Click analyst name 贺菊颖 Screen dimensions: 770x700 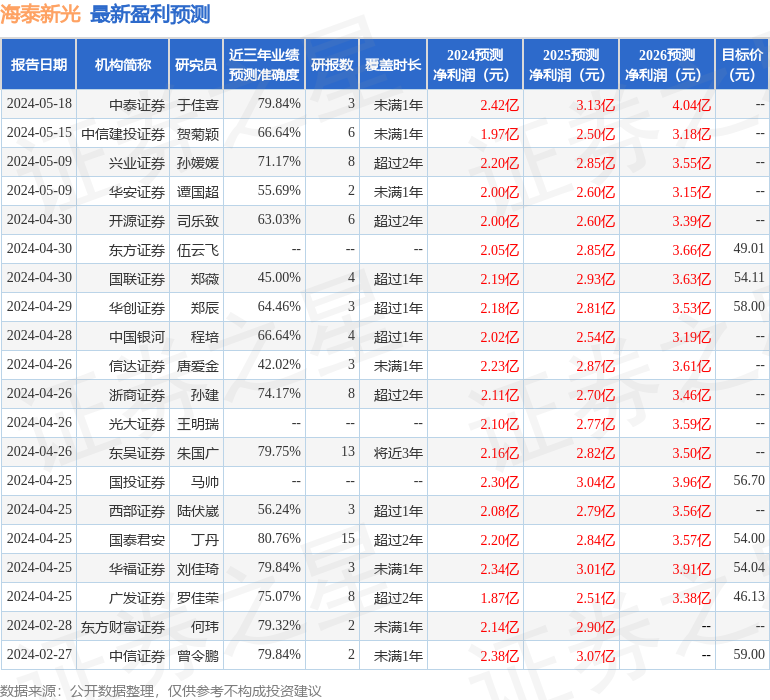tap(198, 134)
